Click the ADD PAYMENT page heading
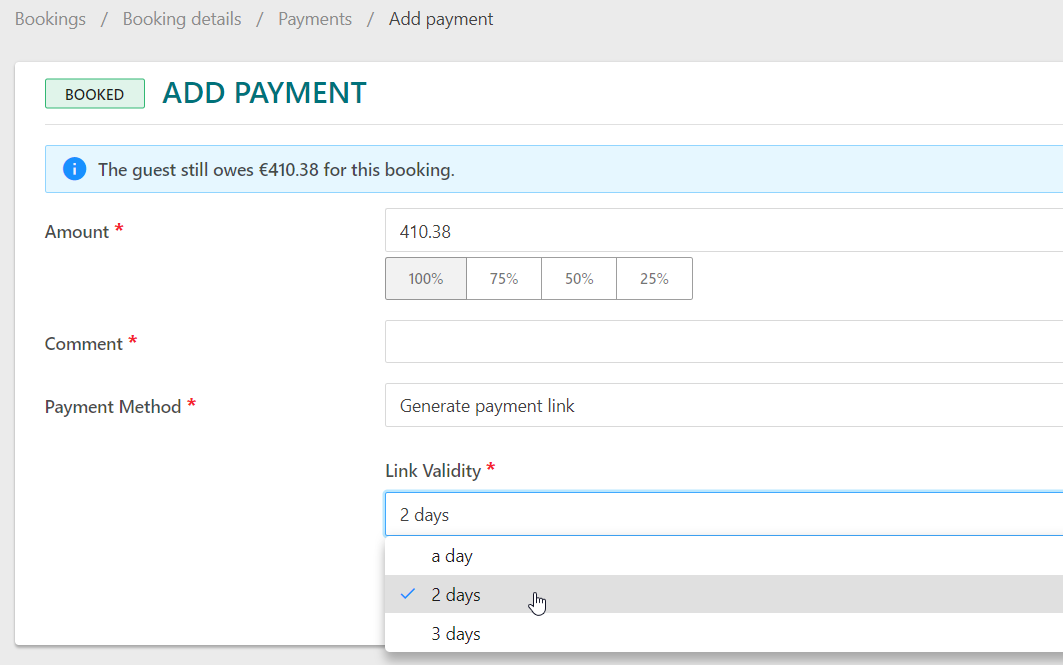The height and width of the screenshot is (665, 1063). (x=264, y=93)
